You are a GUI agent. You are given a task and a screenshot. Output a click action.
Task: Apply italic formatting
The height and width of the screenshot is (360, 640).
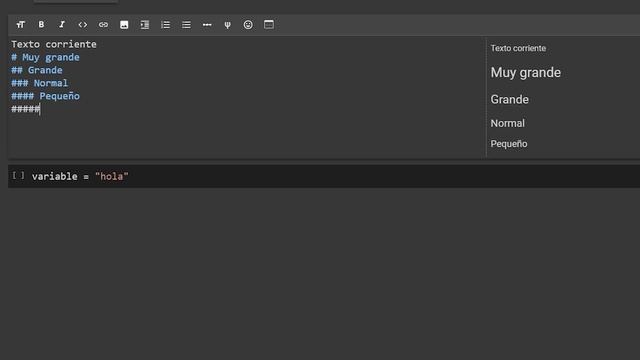click(x=62, y=25)
